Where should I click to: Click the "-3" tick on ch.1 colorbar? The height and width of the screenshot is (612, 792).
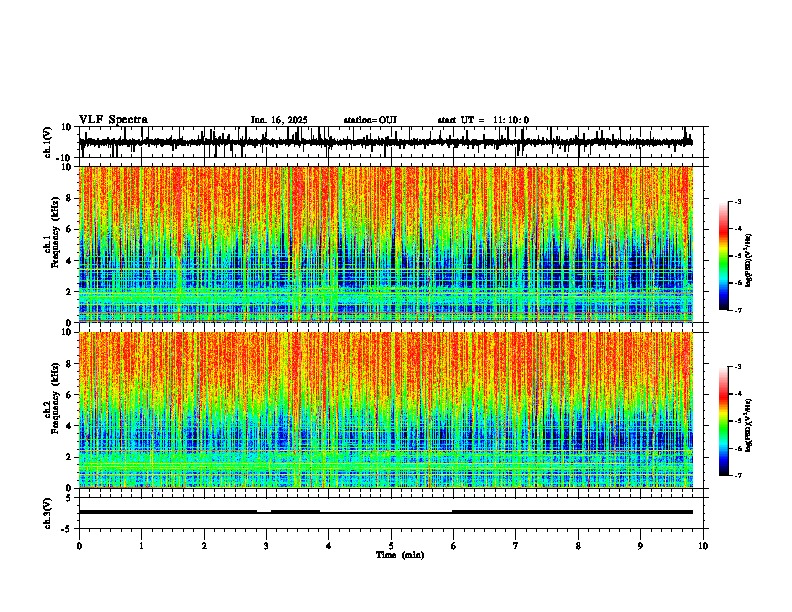pyautogui.click(x=738, y=202)
